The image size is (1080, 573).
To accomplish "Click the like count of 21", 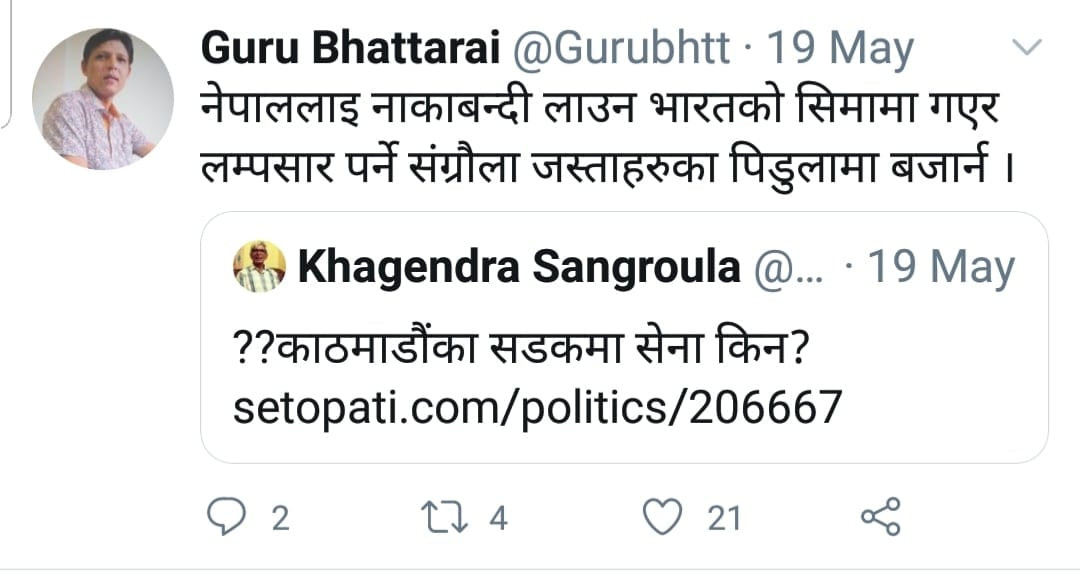I will [724, 518].
